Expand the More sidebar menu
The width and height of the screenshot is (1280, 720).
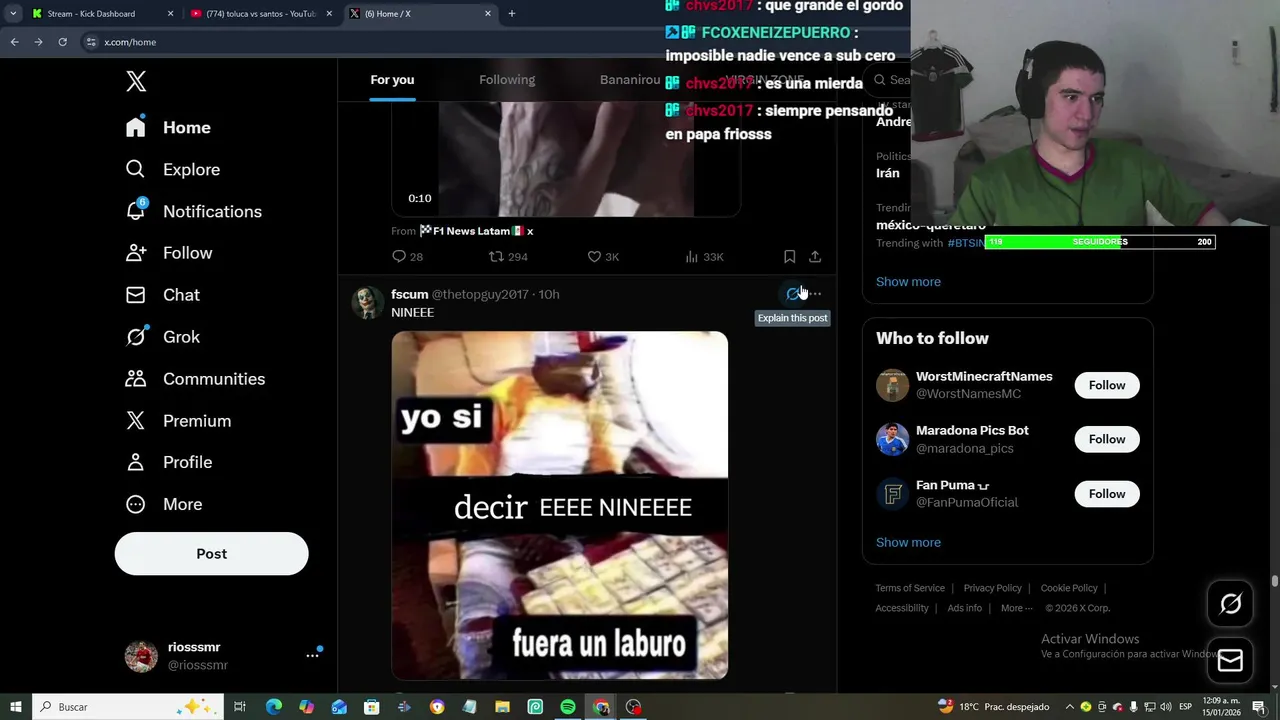pyautogui.click(x=163, y=504)
